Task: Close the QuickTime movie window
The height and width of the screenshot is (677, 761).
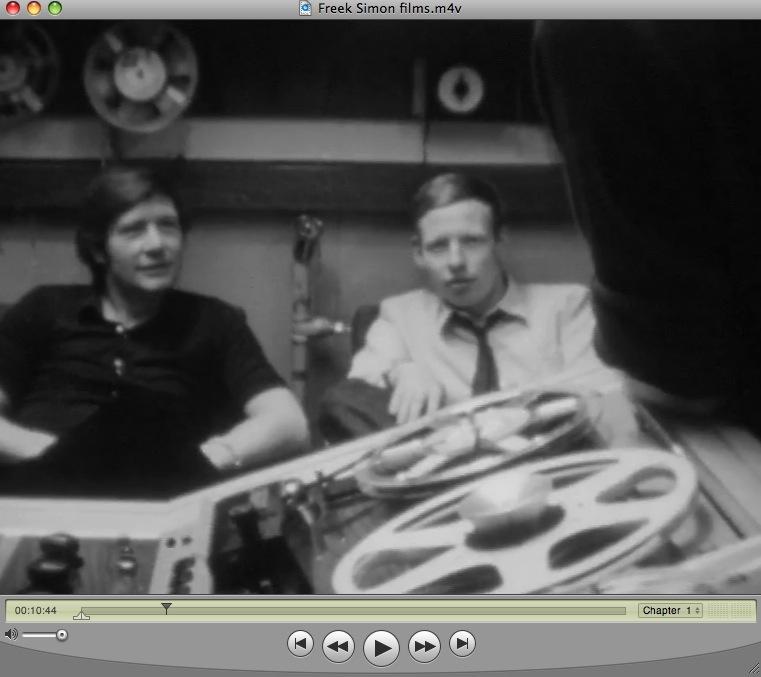Action: 12,8
